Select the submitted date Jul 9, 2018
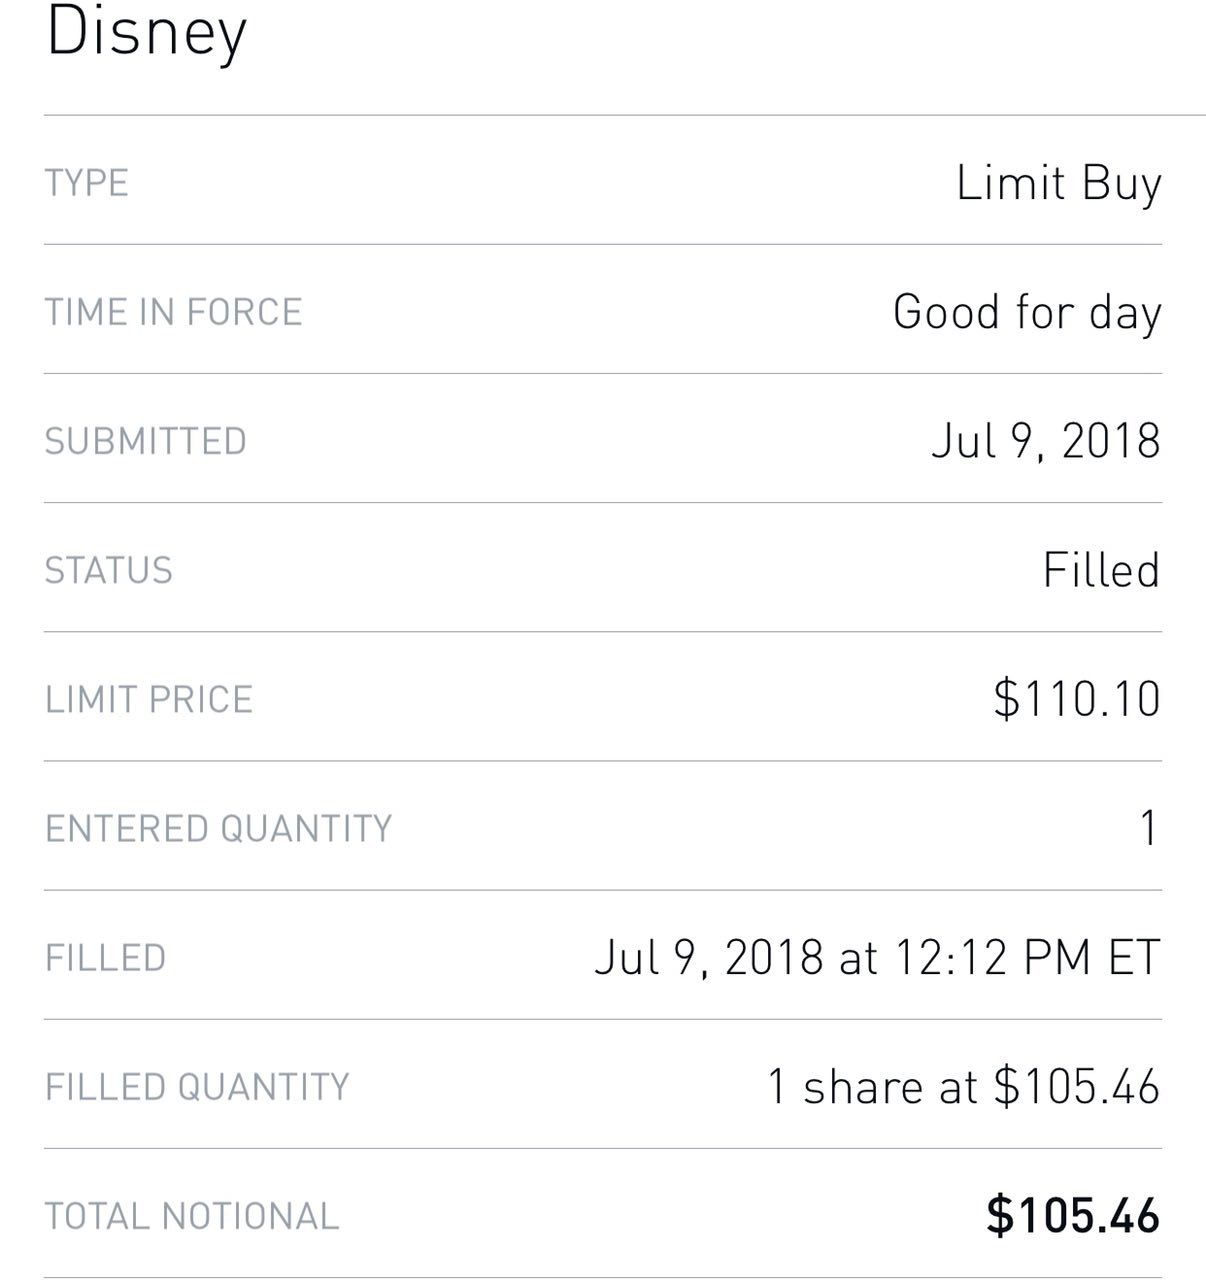This screenshot has height=1280, width=1206. [1046, 442]
